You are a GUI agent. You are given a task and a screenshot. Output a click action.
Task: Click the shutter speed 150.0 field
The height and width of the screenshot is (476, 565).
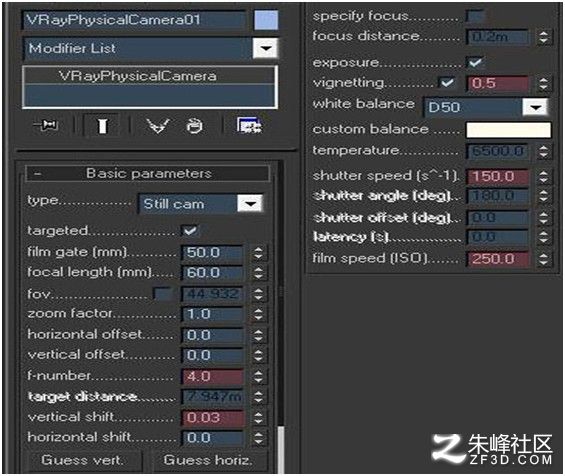pos(498,177)
